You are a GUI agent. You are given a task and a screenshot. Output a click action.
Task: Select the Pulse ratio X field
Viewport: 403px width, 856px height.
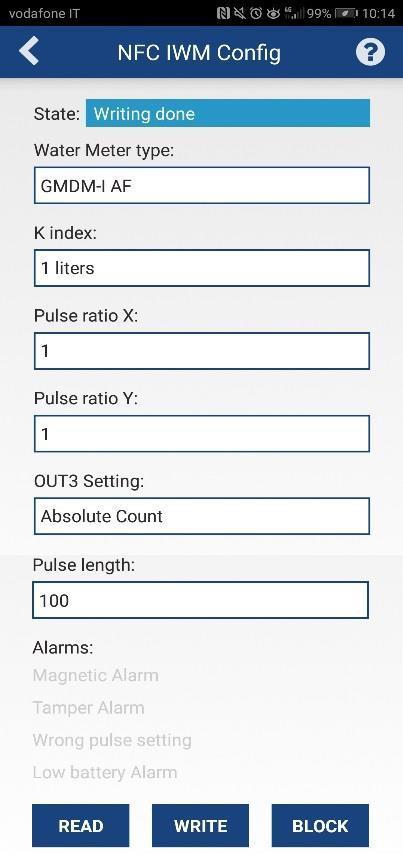(202, 351)
